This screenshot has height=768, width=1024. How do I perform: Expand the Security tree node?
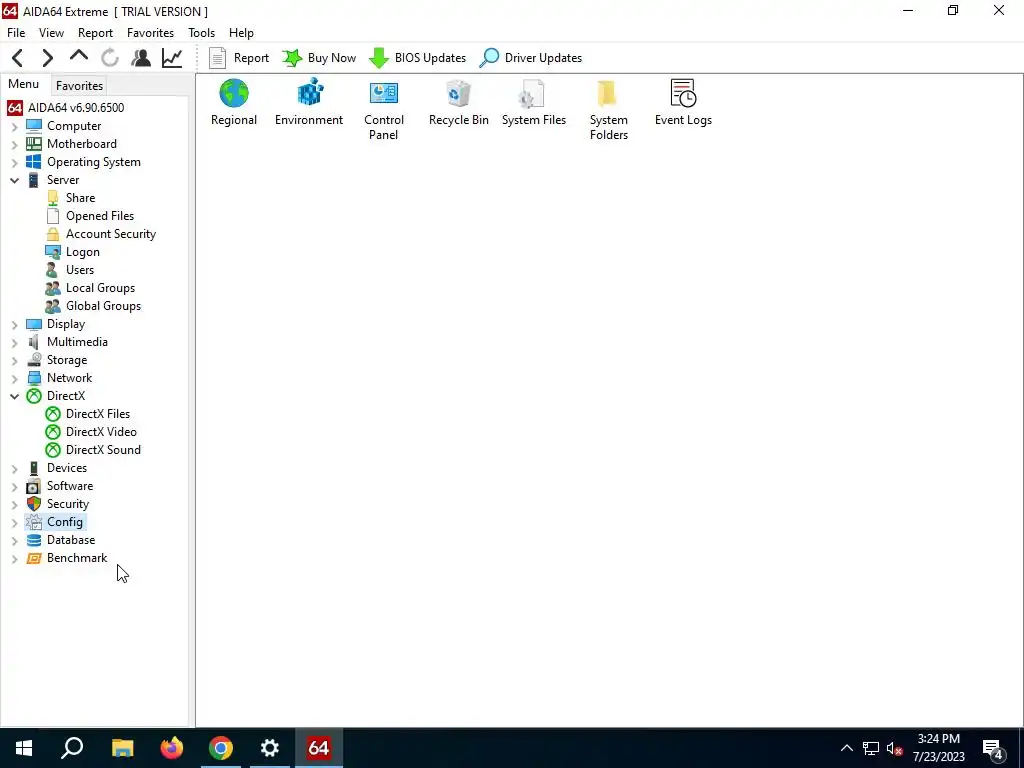pos(14,504)
